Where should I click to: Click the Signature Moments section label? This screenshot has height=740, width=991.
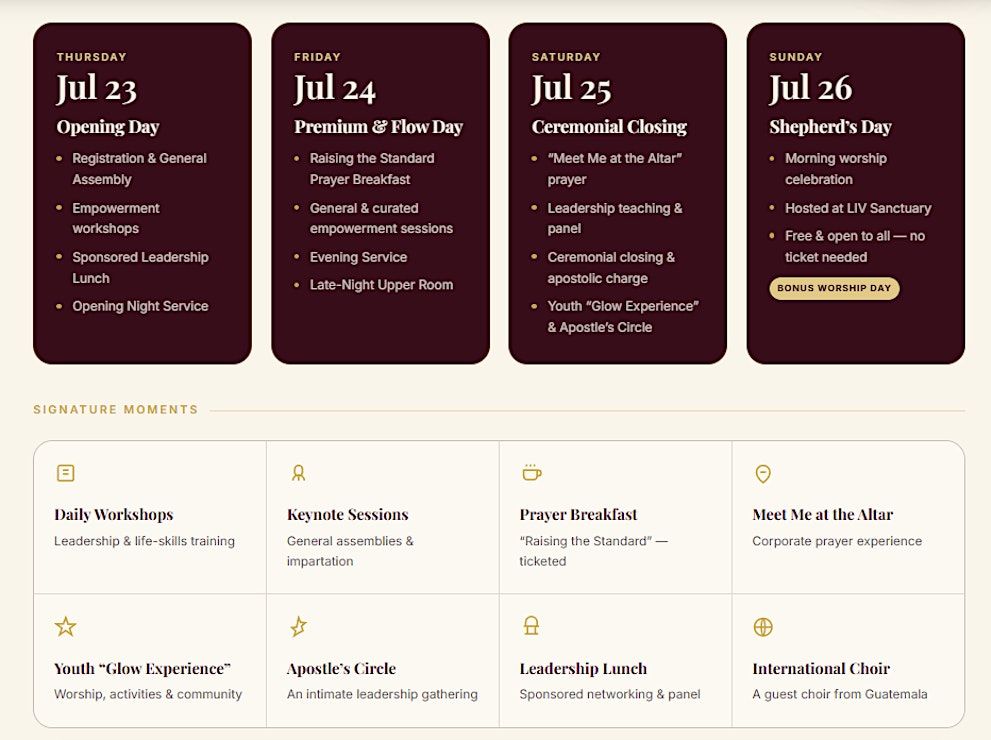[116, 409]
